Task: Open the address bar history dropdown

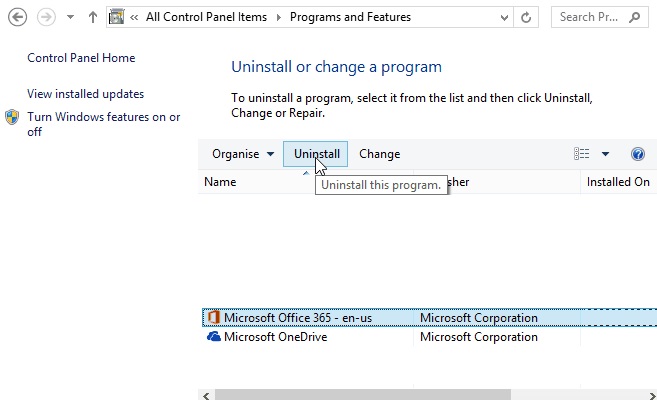Action: coord(504,18)
